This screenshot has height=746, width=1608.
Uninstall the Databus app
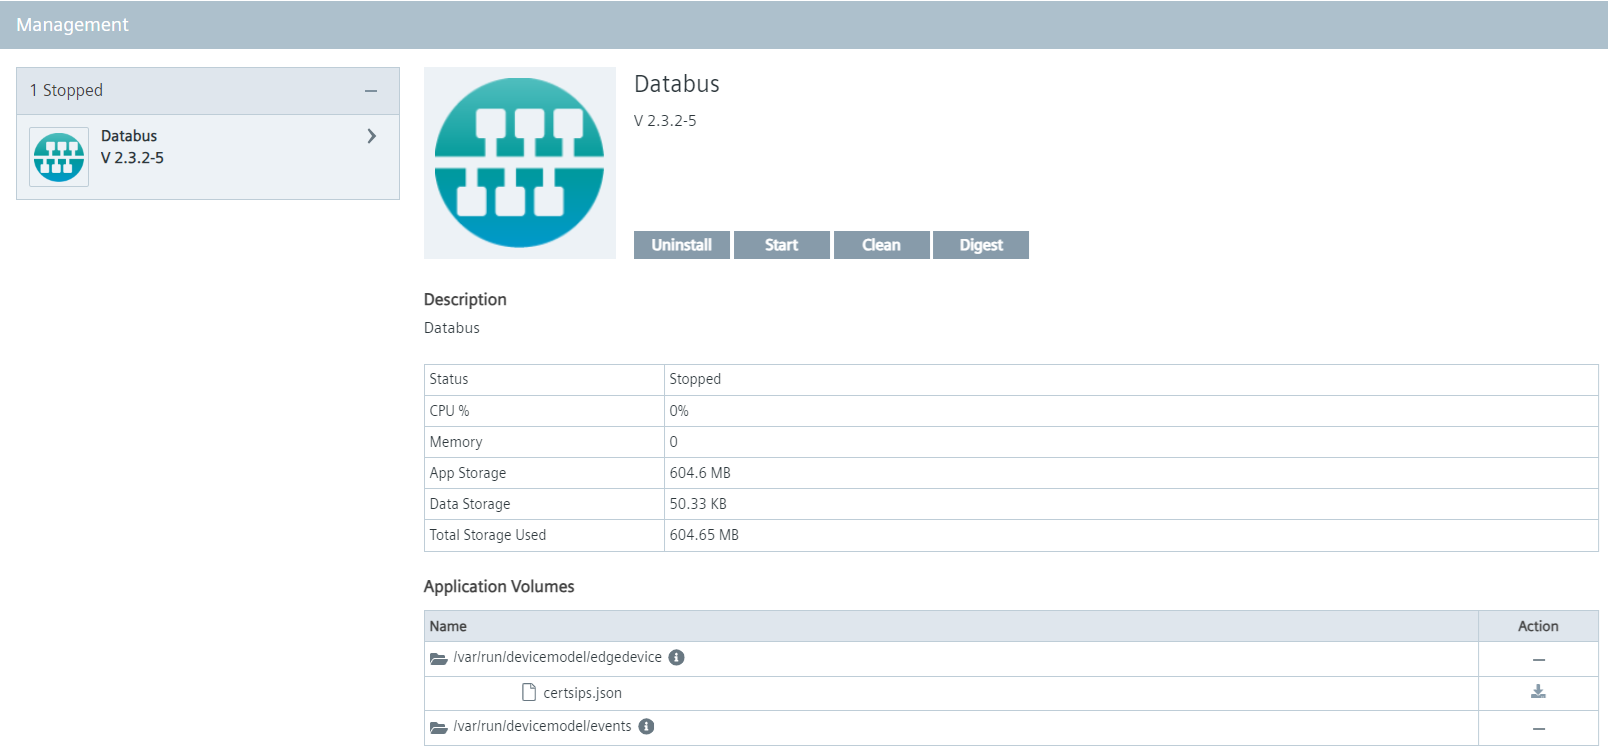682,245
